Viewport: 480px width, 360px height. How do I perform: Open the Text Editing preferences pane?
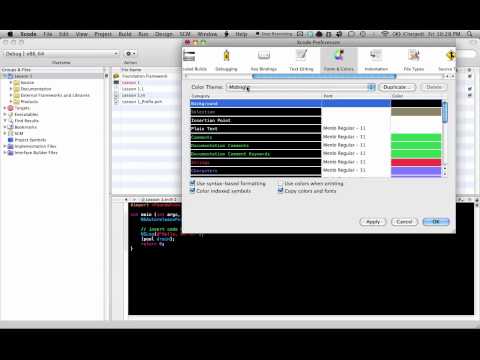click(301, 60)
